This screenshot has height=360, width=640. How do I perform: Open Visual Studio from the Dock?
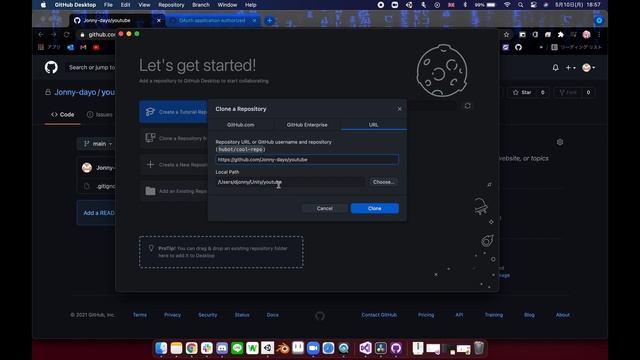tap(365, 348)
